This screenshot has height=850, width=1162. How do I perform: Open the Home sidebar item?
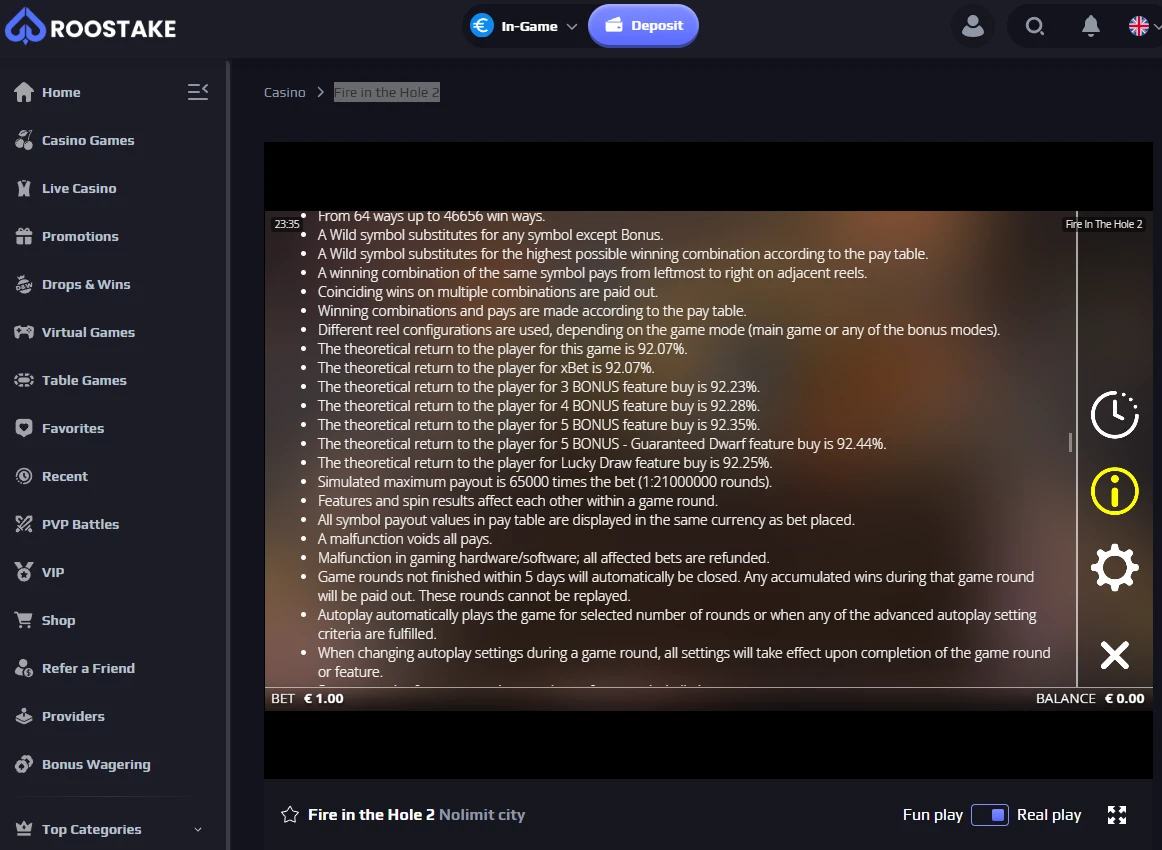[x=61, y=92]
